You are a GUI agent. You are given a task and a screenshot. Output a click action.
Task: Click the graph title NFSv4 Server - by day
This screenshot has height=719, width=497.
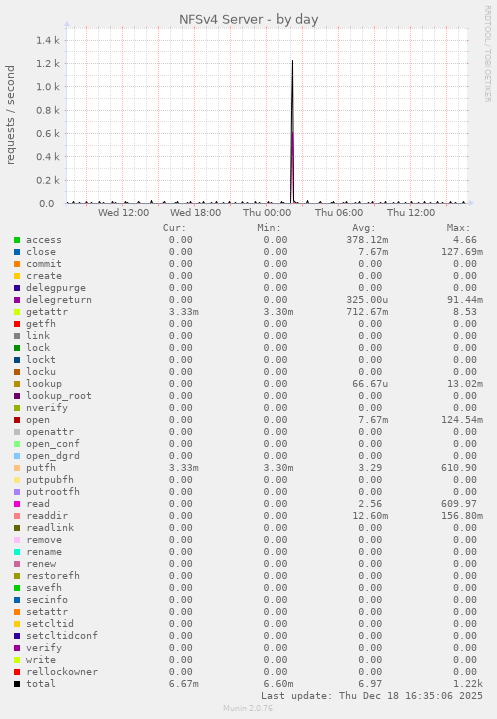(248, 20)
